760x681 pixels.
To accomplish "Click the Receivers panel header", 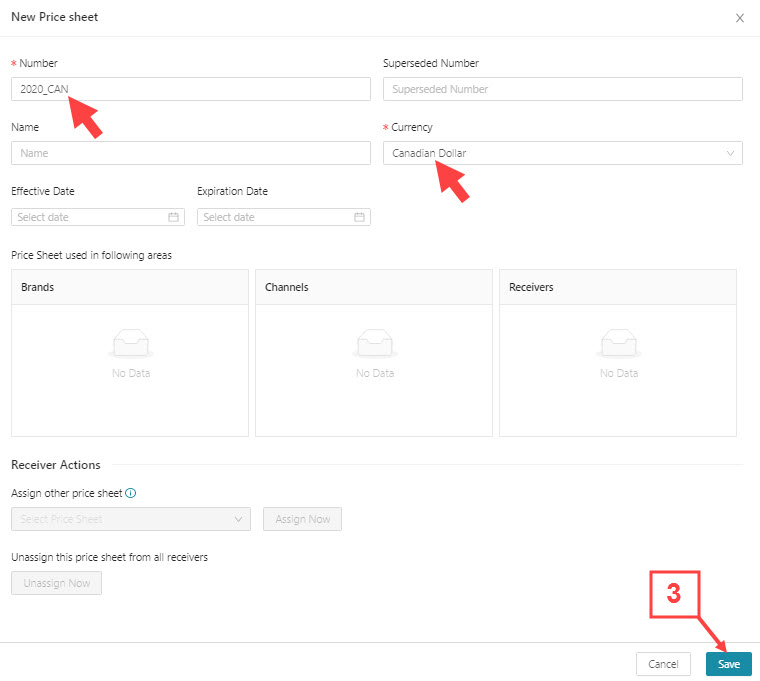I will pyautogui.click(x=618, y=287).
